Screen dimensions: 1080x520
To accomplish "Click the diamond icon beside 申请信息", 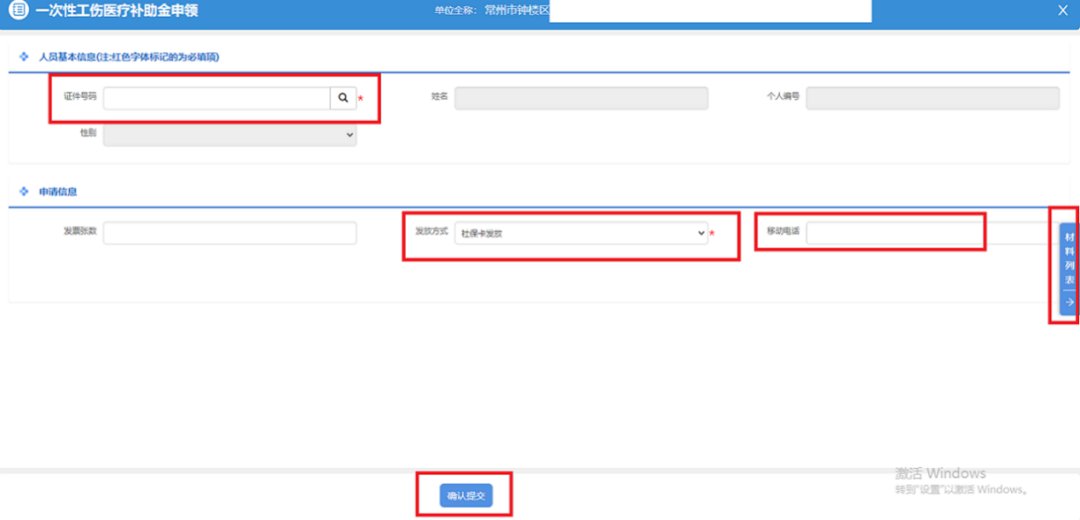I will (x=24, y=190).
